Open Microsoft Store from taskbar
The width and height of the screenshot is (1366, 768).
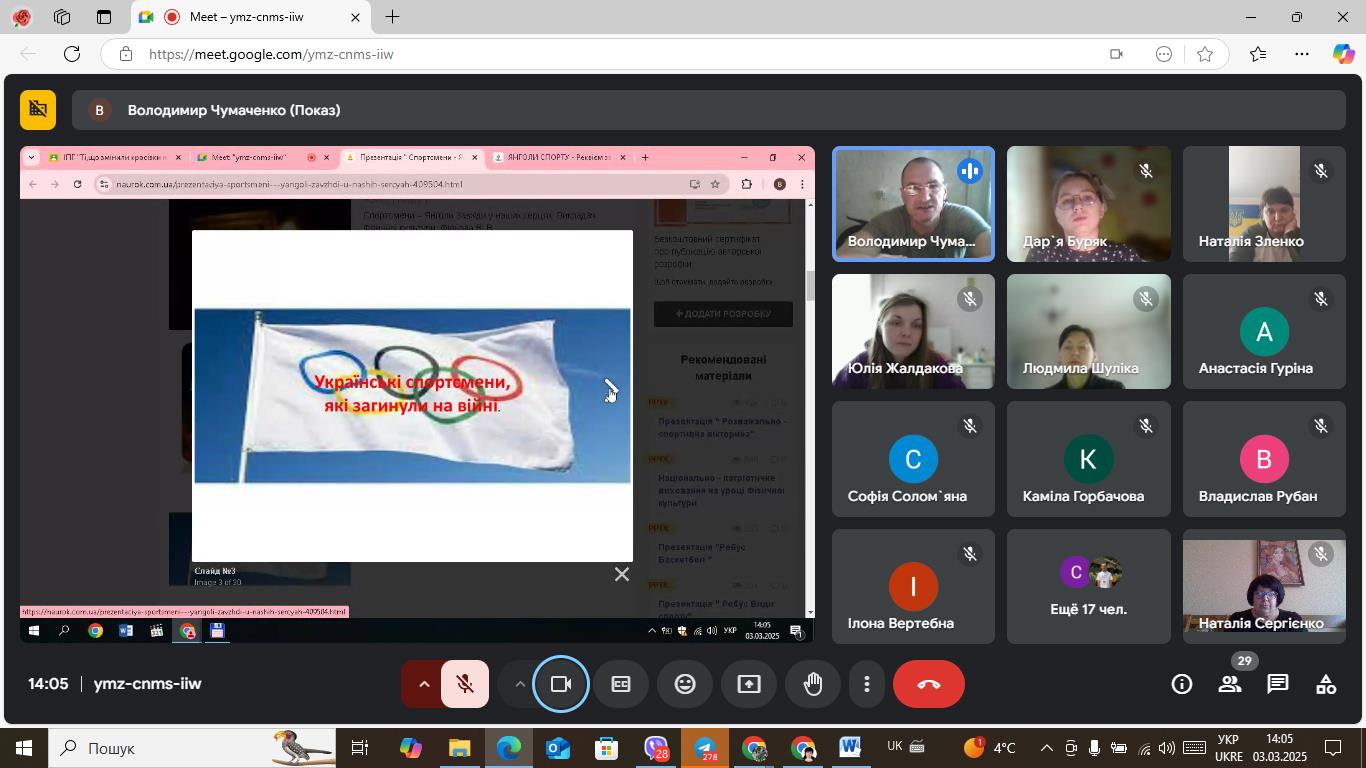[606, 748]
